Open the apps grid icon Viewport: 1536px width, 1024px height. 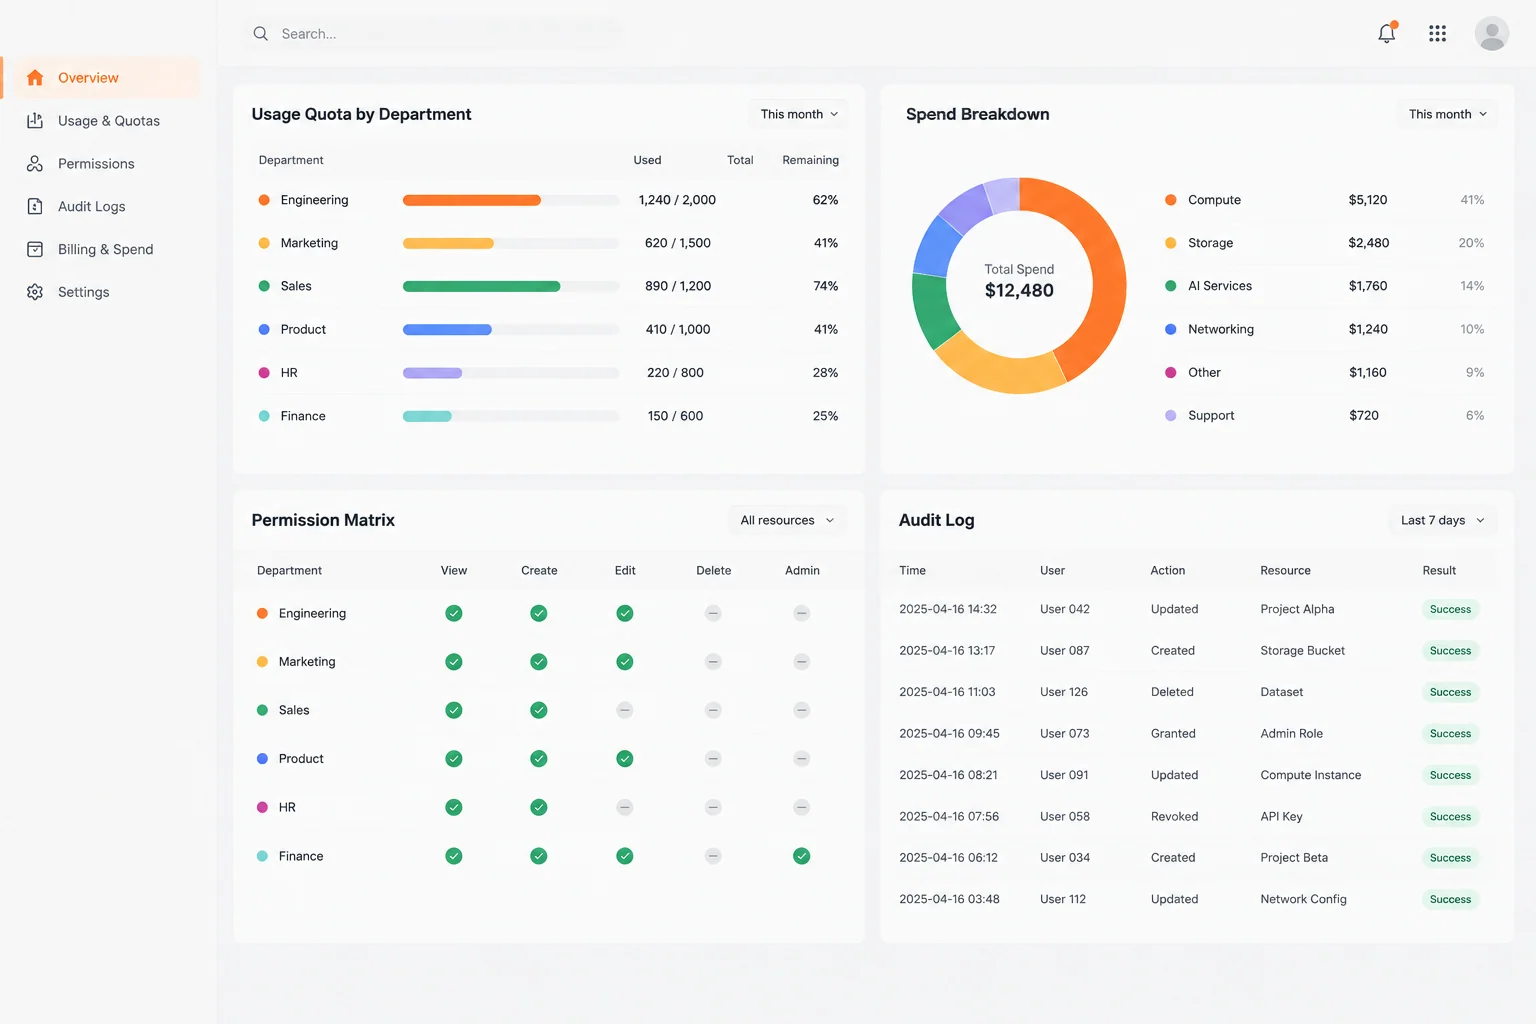1438,33
